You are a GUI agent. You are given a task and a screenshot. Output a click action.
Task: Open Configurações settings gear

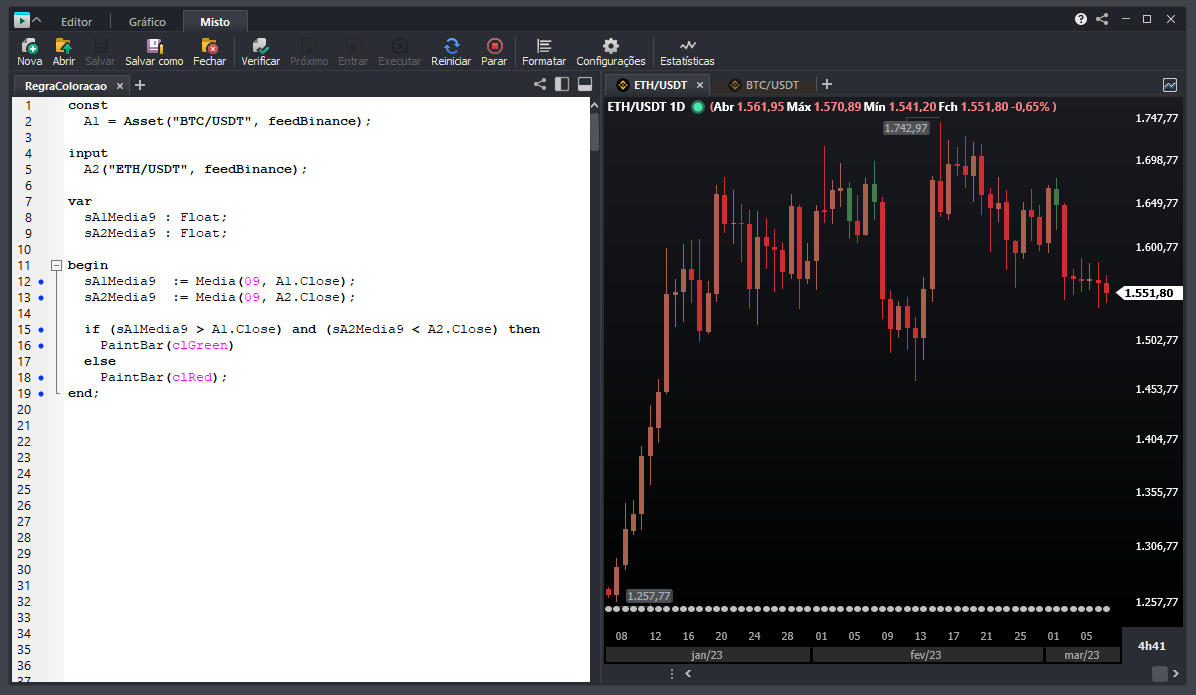pyautogui.click(x=610, y=52)
